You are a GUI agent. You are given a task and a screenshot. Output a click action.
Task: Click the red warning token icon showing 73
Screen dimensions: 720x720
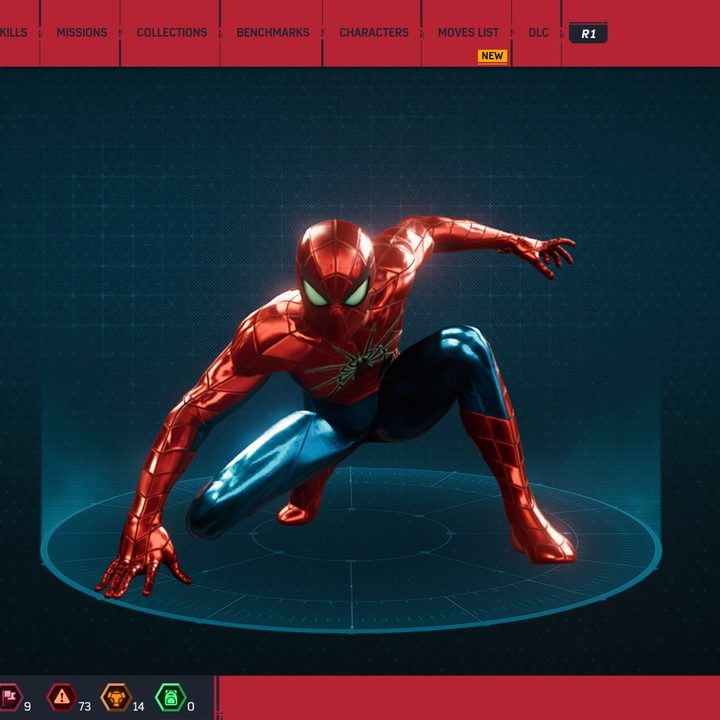coord(62,697)
